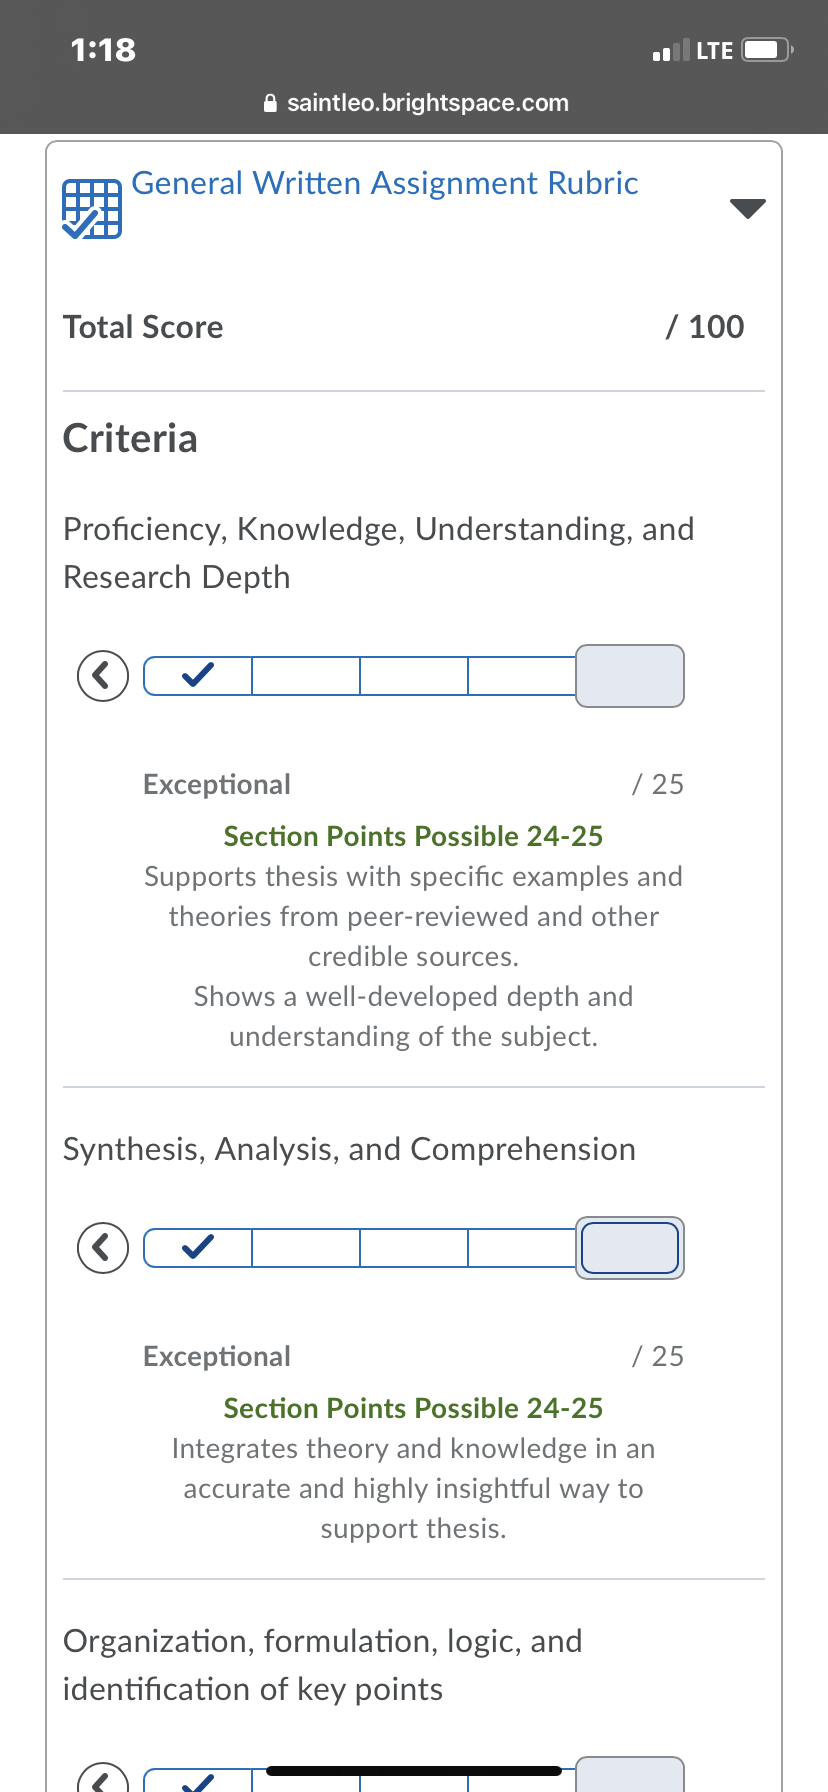The image size is (828, 1792).
Task: Tap the lock icon in address bar
Action: (x=269, y=103)
